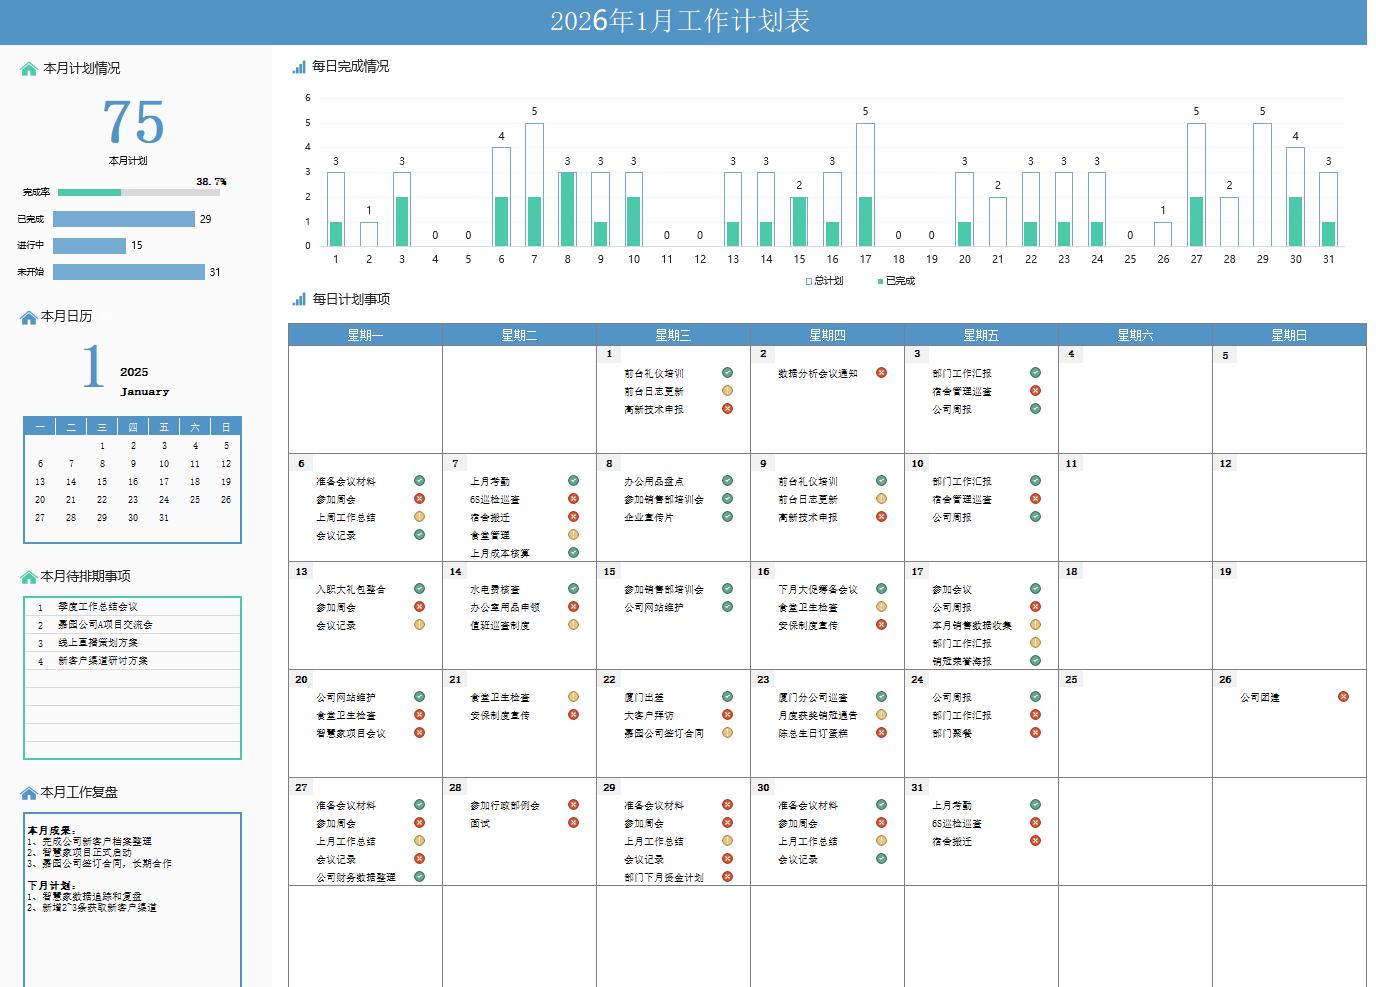Click the 未开始 bar showing 31
The height and width of the screenshot is (987, 1376).
tap(128, 272)
